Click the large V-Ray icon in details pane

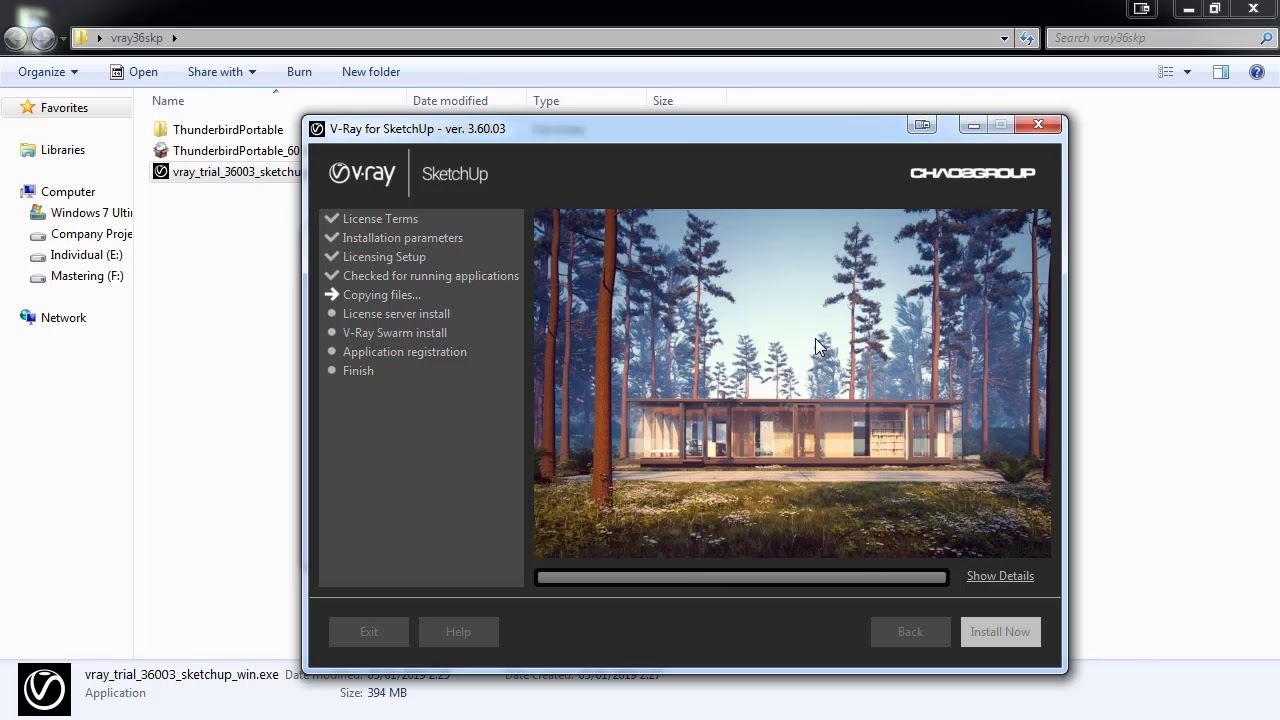click(45, 690)
